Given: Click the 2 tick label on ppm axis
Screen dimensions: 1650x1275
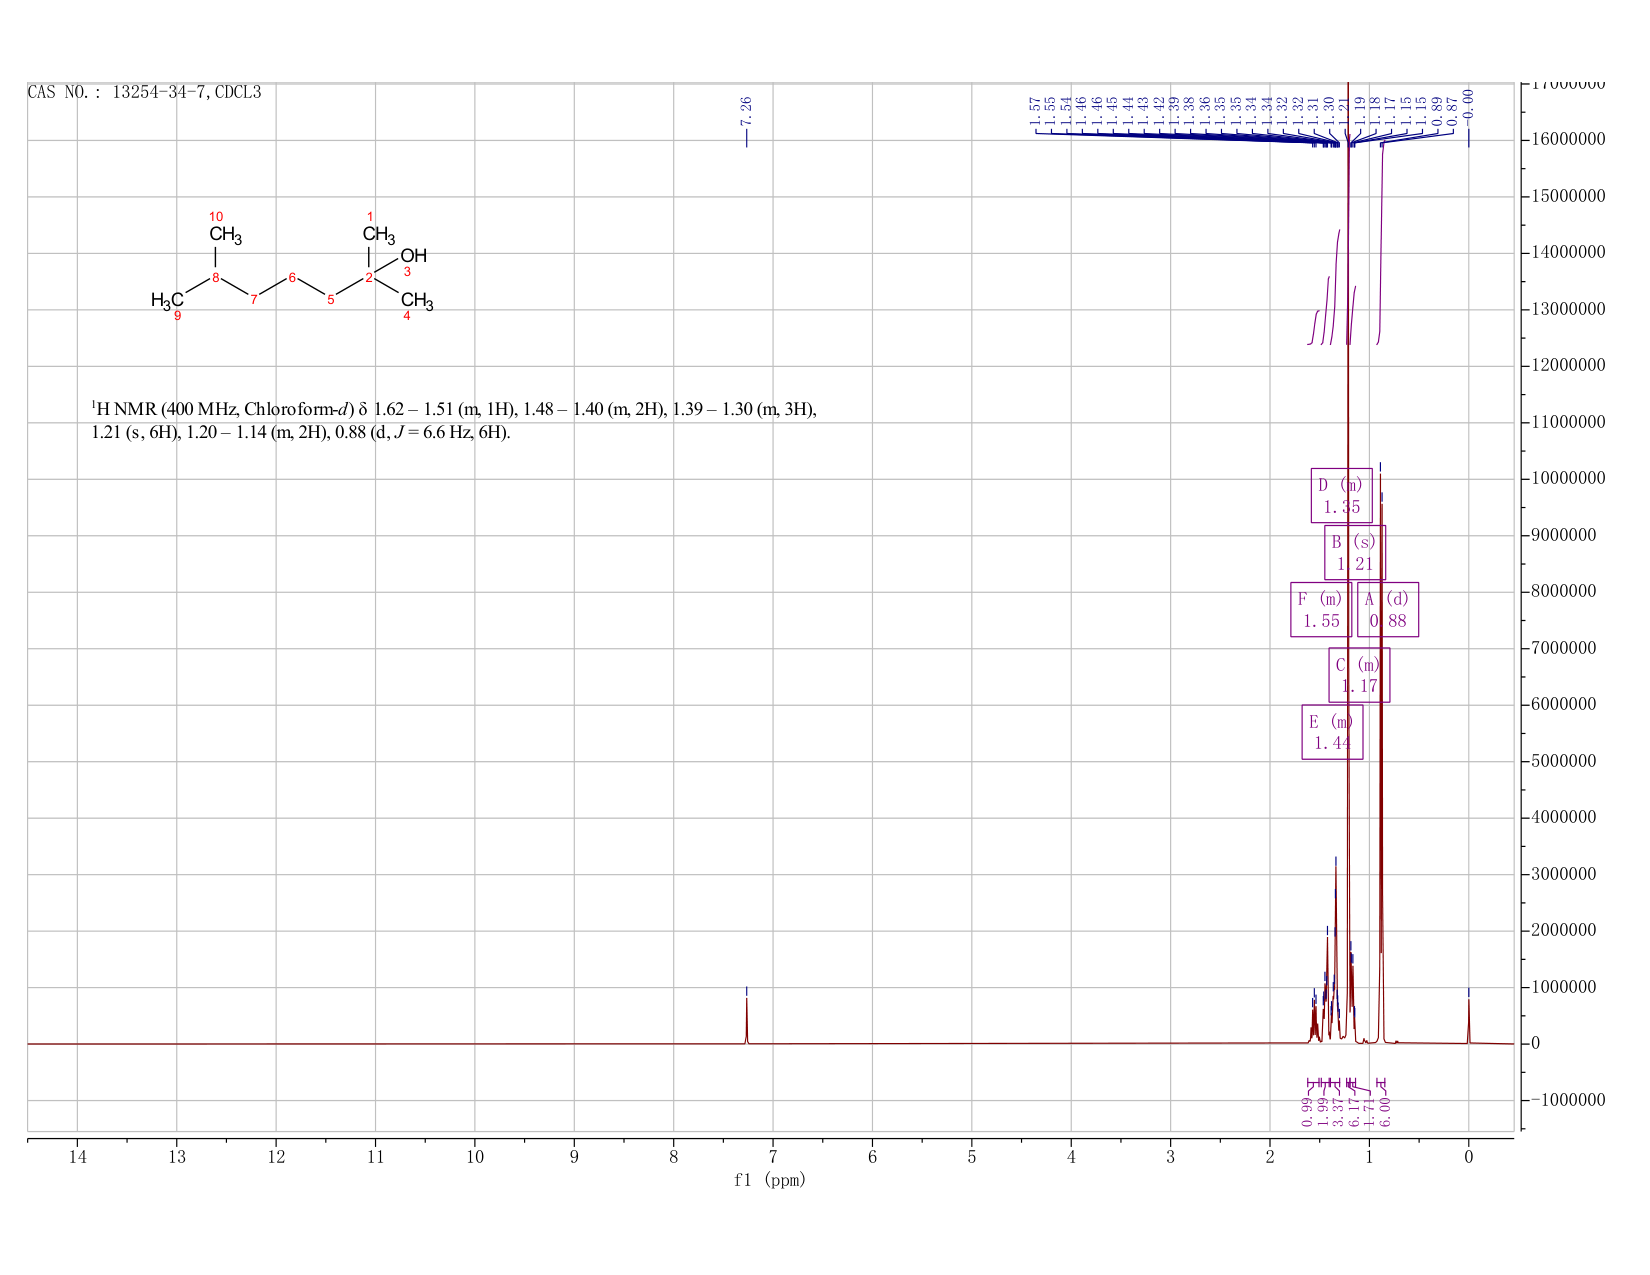Looking at the screenshot, I should [x=1270, y=1157].
